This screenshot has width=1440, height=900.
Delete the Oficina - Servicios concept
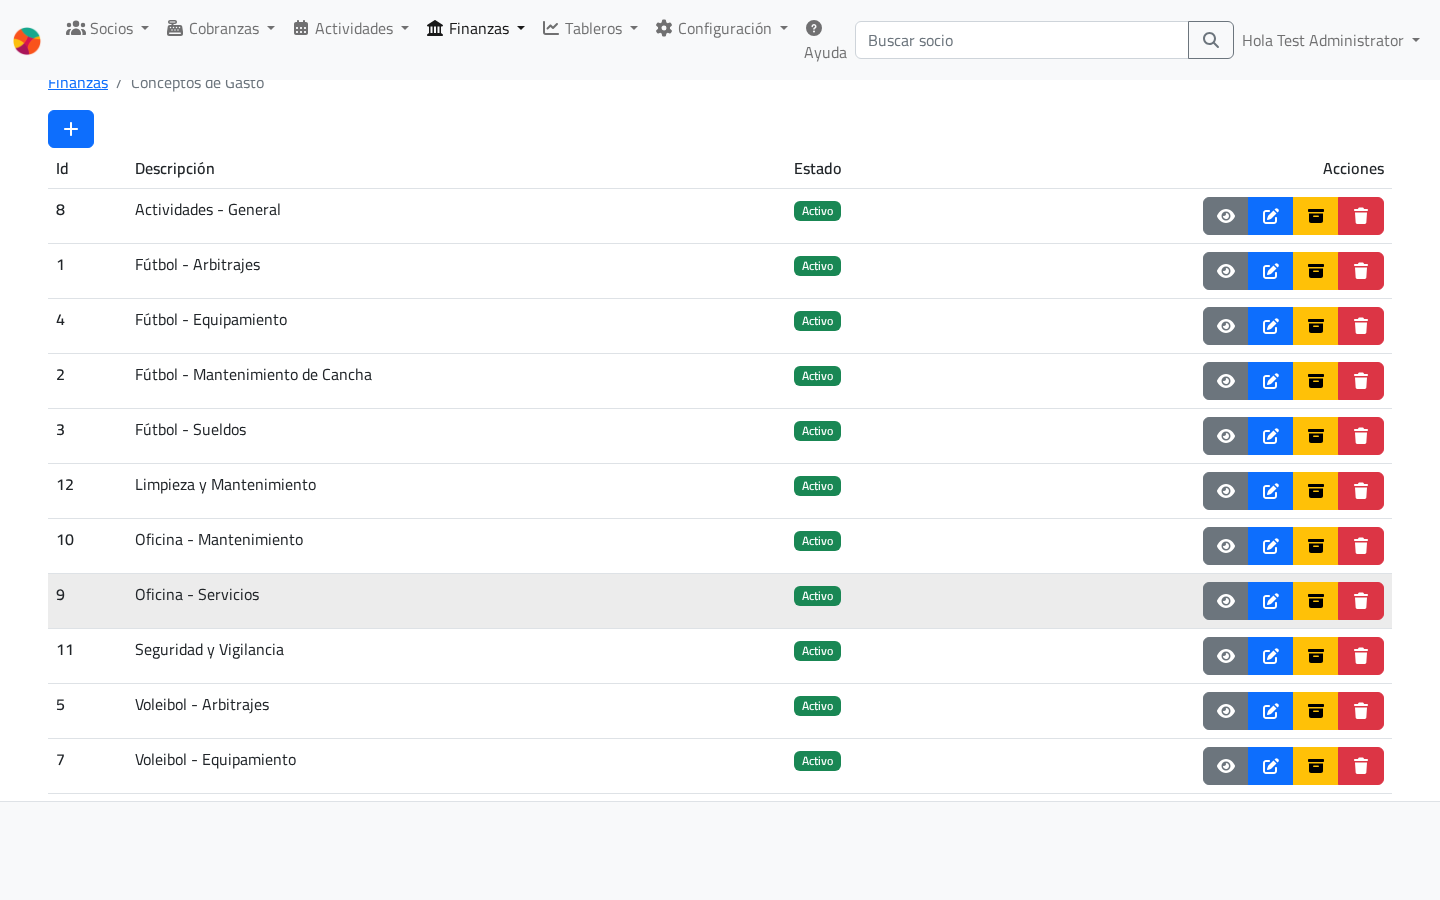[1361, 601]
